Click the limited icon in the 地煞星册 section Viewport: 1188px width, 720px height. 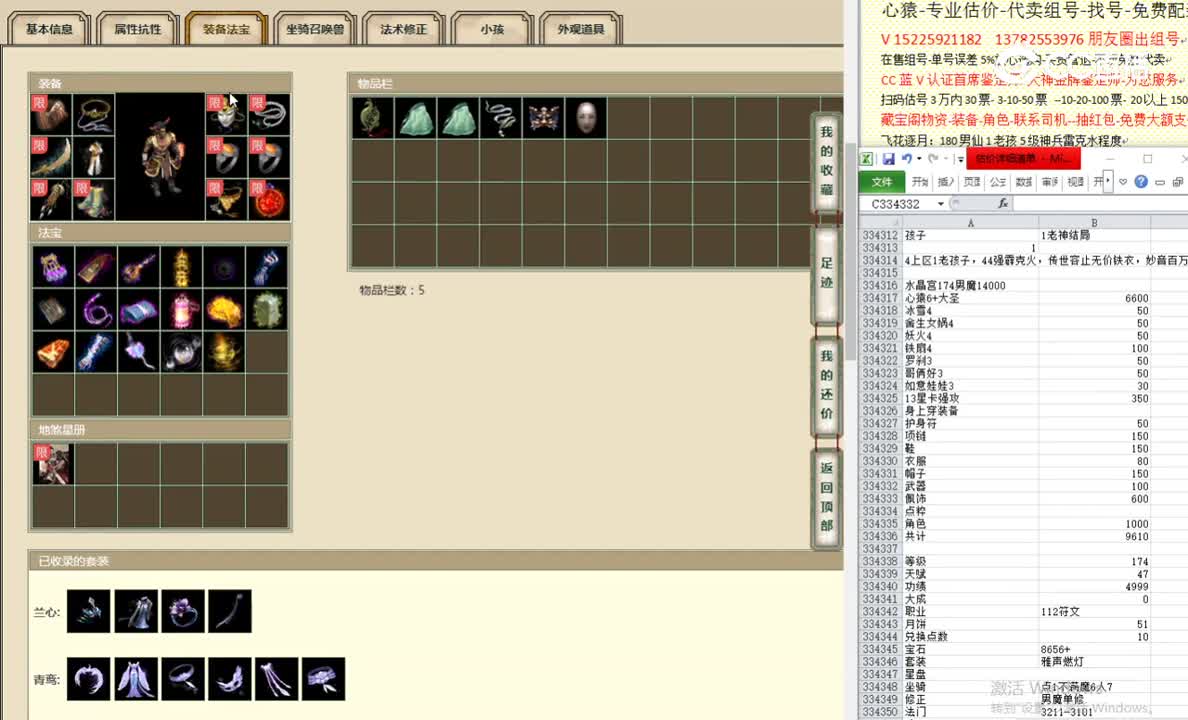(53, 466)
